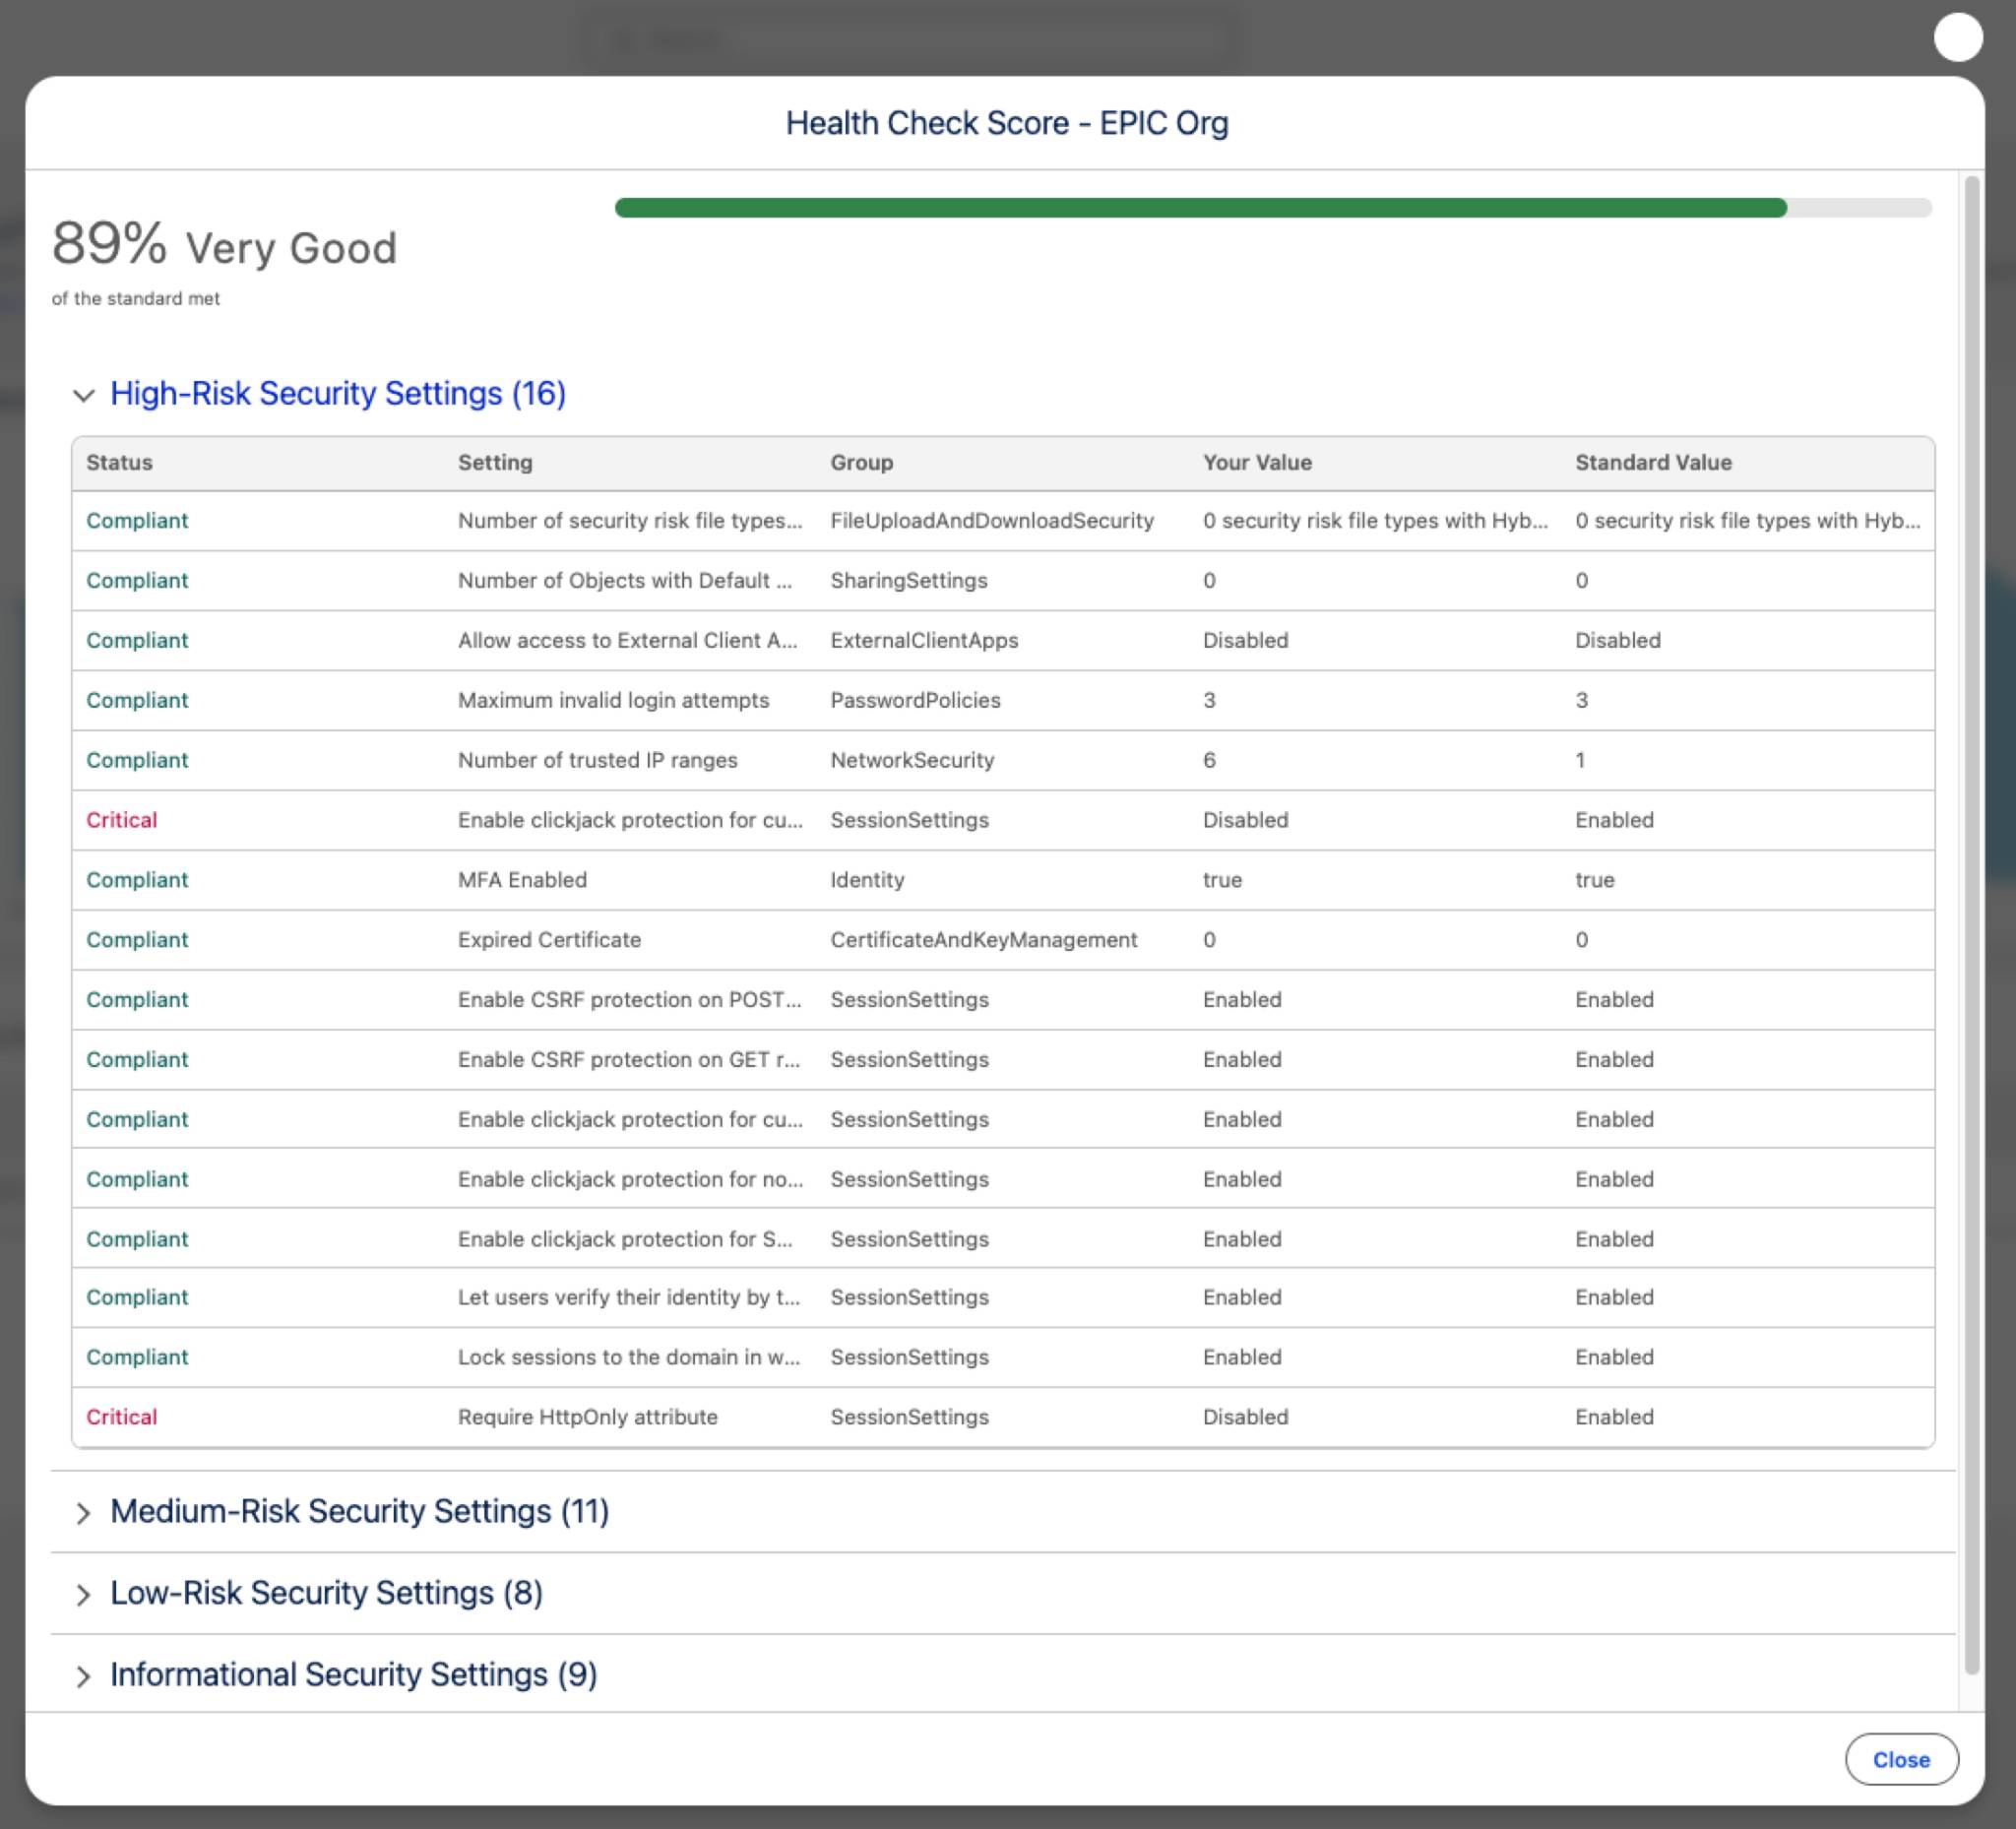The height and width of the screenshot is (1829, 2016).
Task: Click Standard Value 1 for trusted IP ranges
Action: point(1580,760)
